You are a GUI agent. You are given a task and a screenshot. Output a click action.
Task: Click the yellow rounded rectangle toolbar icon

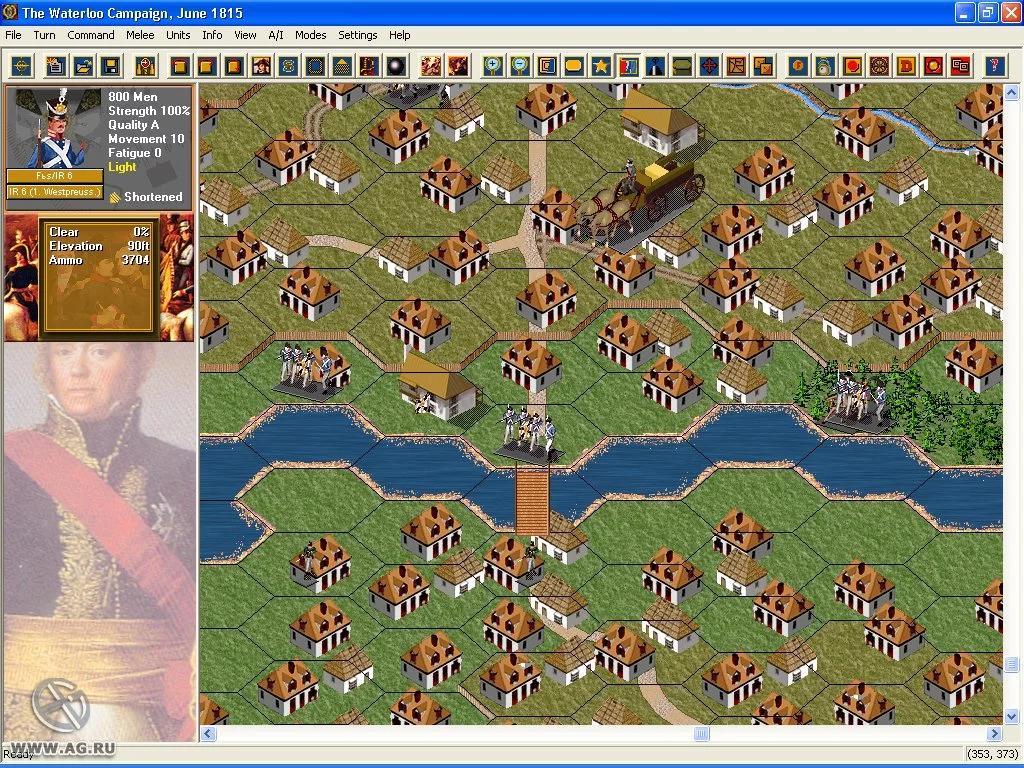coord(573,66)
